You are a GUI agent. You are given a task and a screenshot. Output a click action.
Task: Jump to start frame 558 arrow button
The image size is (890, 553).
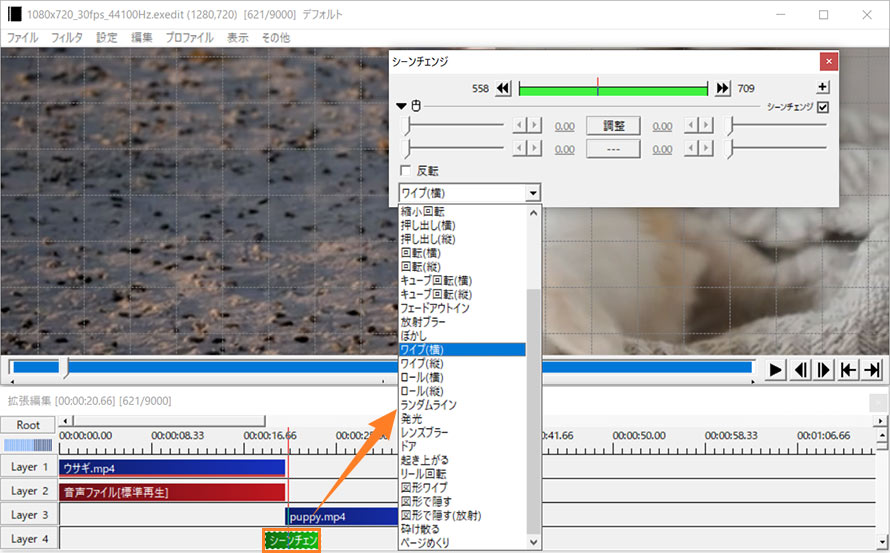click(503, 89)
